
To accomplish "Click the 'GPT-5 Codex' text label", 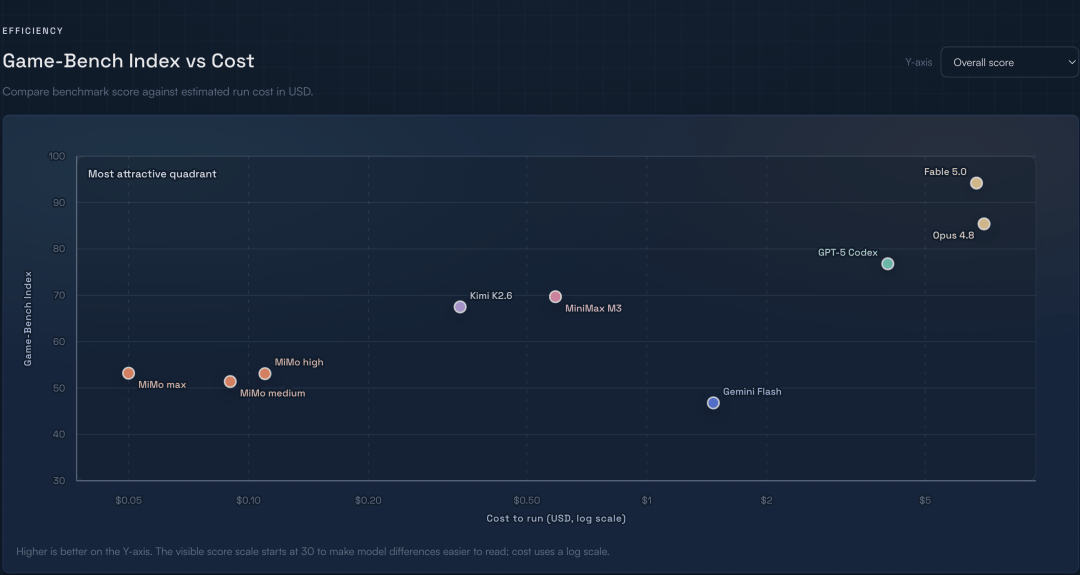I will pos(847,253).
